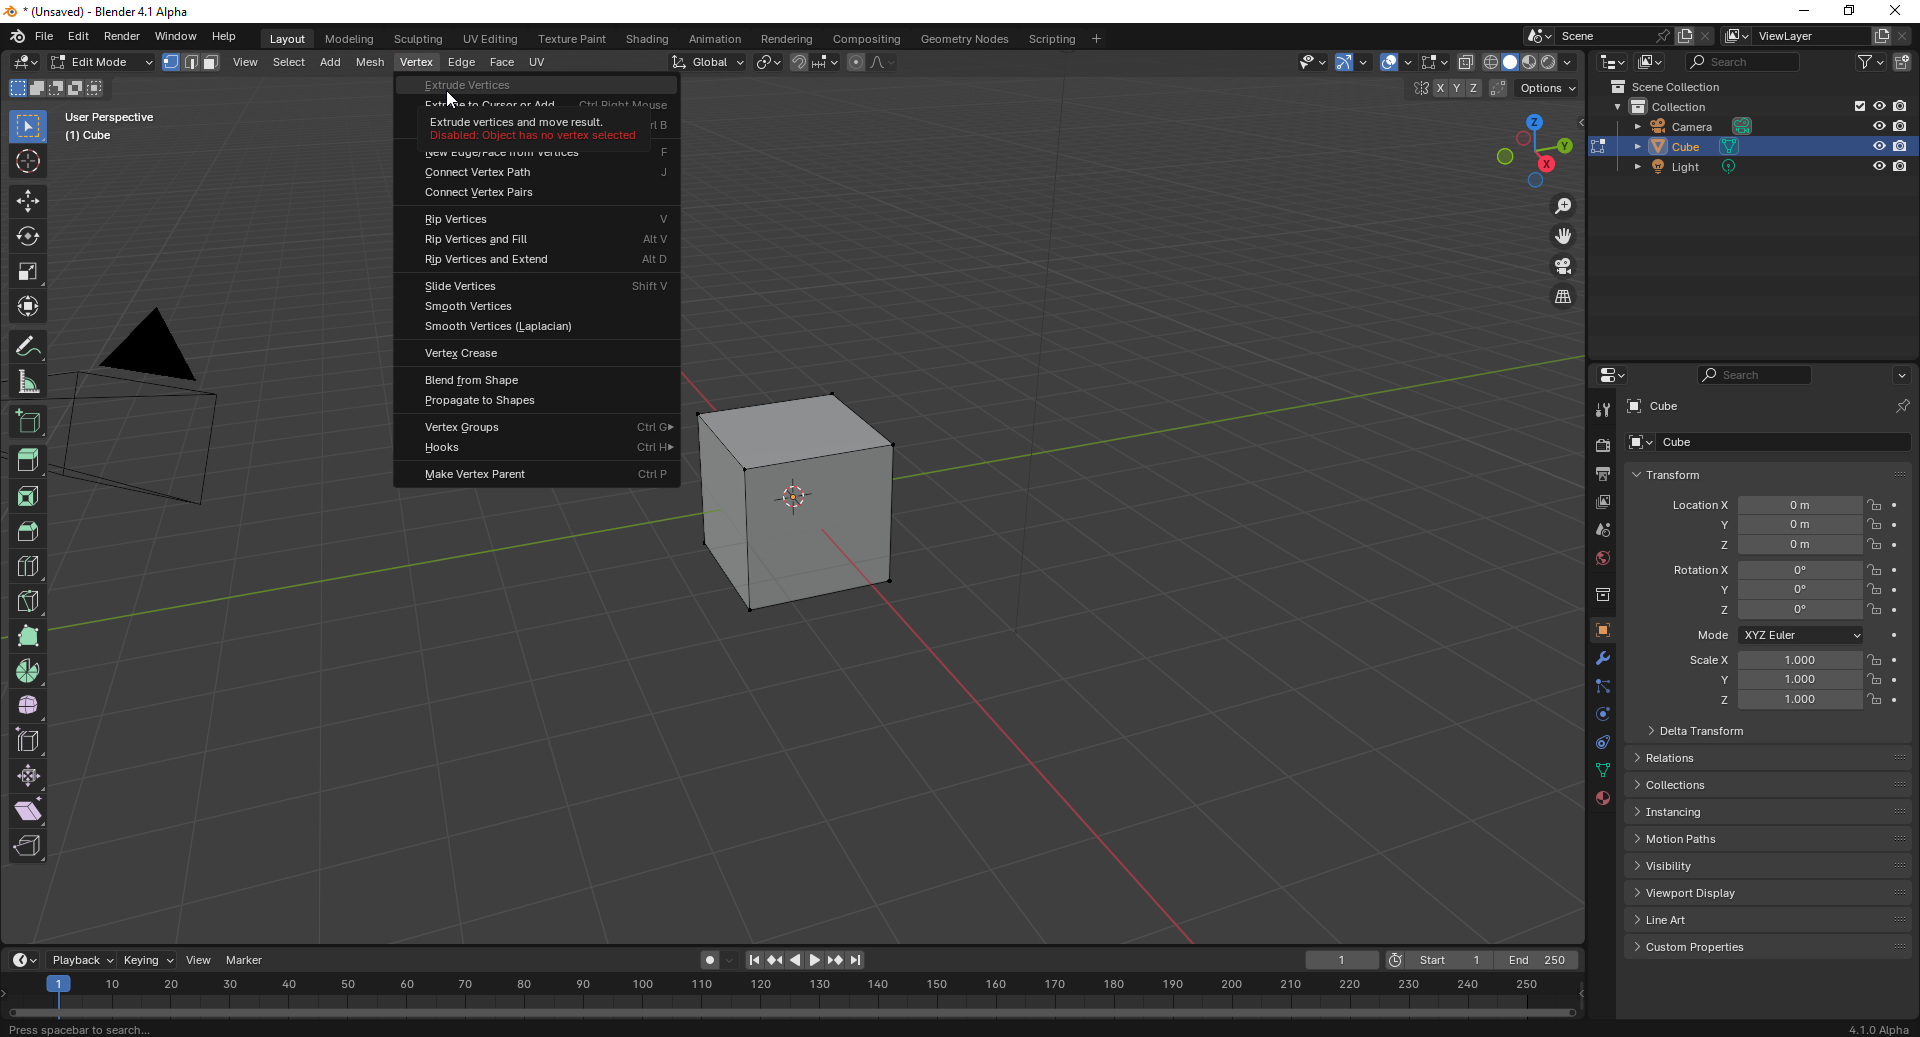
Task: Click the Scale X value field
Action: coord(1800,660)
